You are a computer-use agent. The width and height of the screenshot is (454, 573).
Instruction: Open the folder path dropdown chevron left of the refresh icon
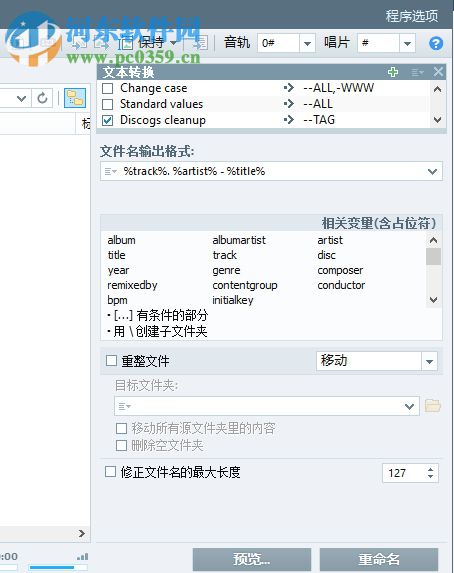click(x=21, y=98)
